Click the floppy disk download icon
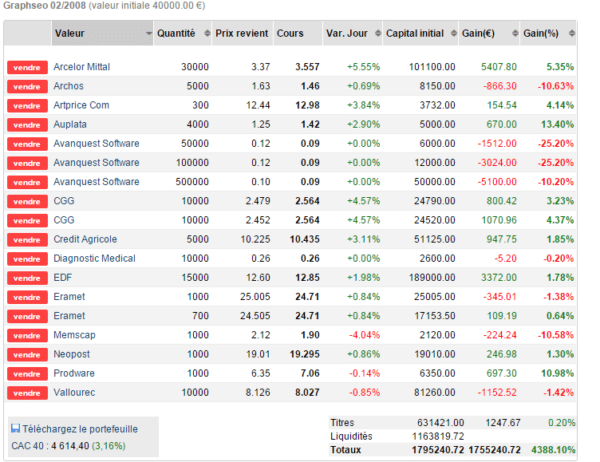Image resolution: width=600 pixels, height=462 pixels. pyautogui.click(x=15, y=428)
